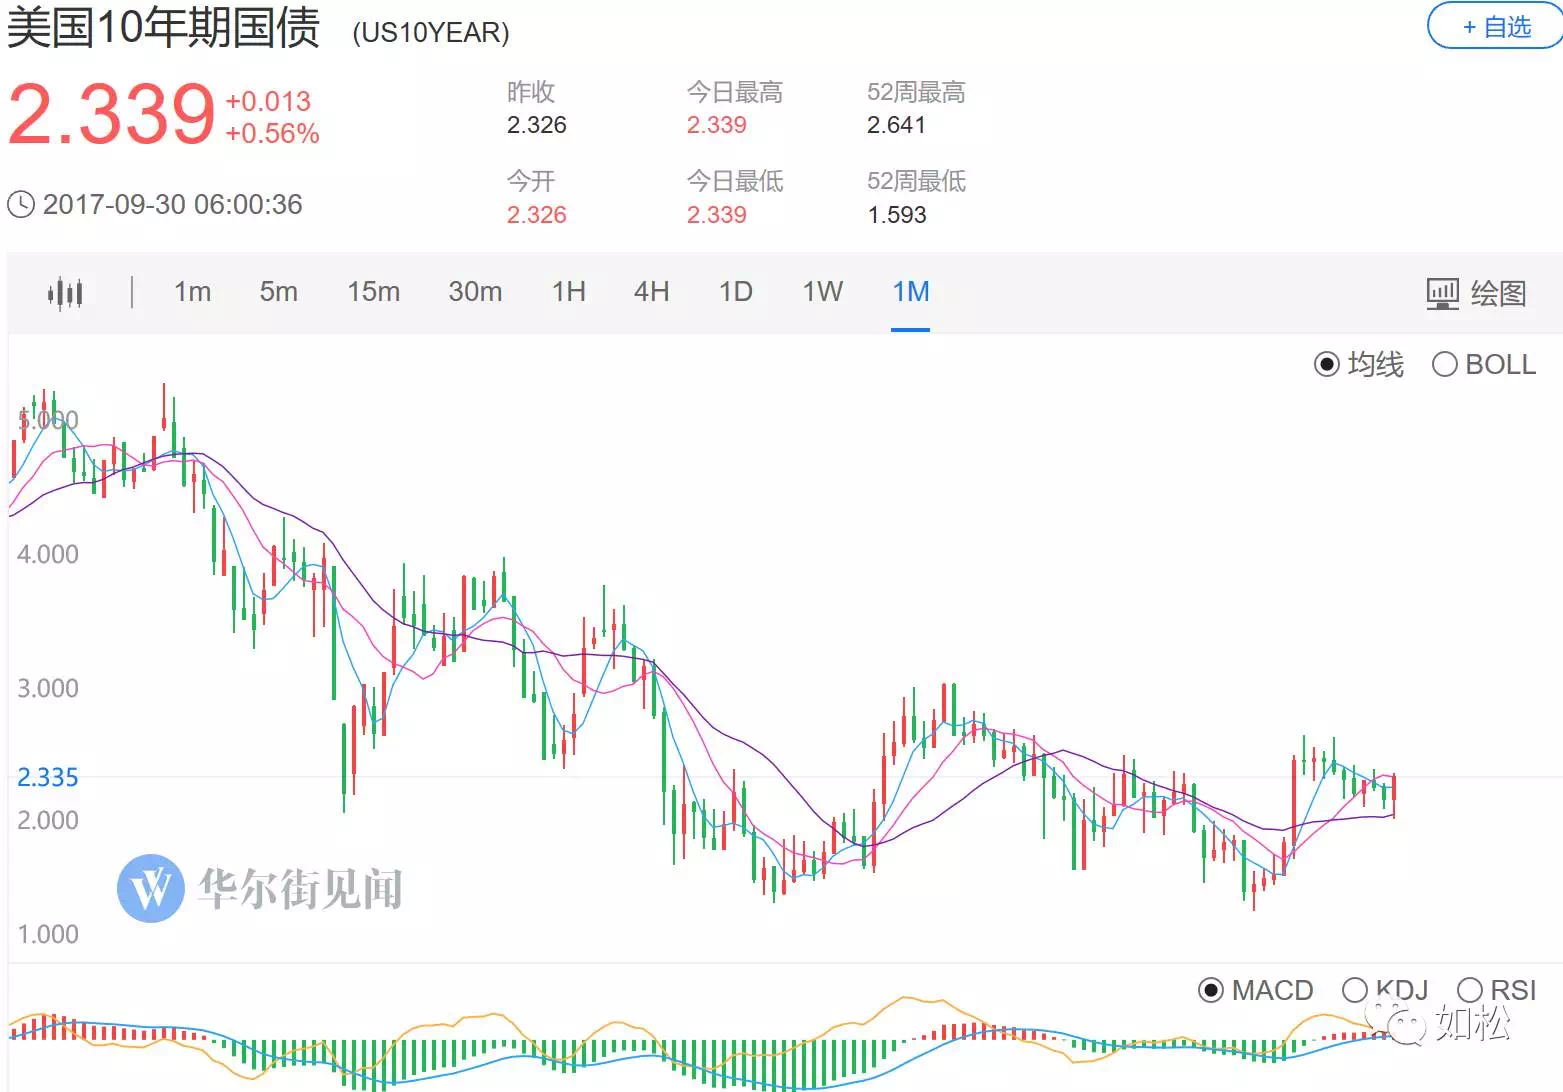1563x1092 pixels.
Task: Click the 52周最高 value 2.641
Action: click(896, 125)
